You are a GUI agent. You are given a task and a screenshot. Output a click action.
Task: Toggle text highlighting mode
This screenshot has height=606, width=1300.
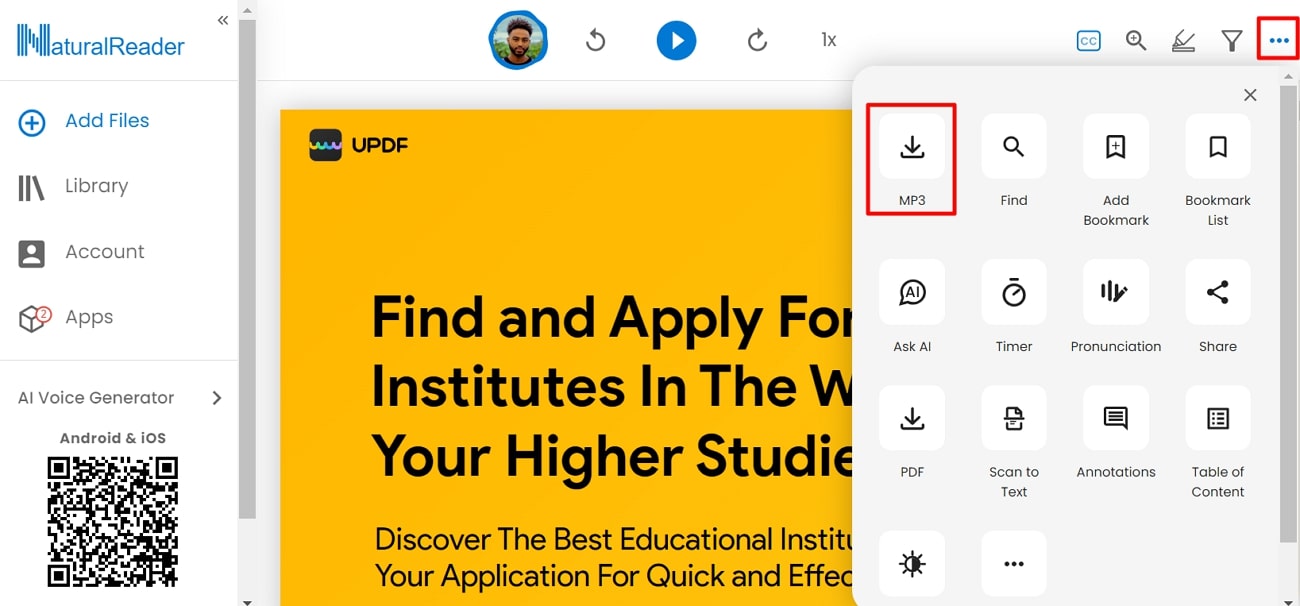1183,40
